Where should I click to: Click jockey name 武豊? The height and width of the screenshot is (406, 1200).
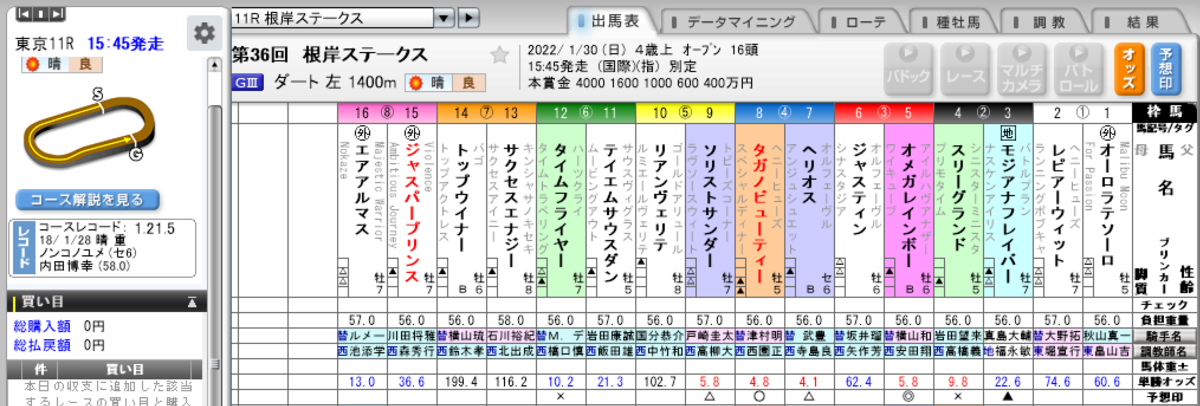point(815,337)
